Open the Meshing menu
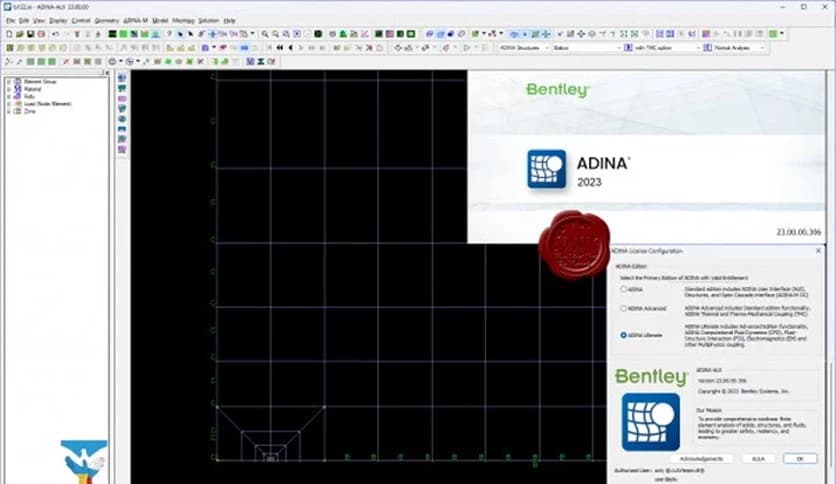 click(x=183, y=21)
